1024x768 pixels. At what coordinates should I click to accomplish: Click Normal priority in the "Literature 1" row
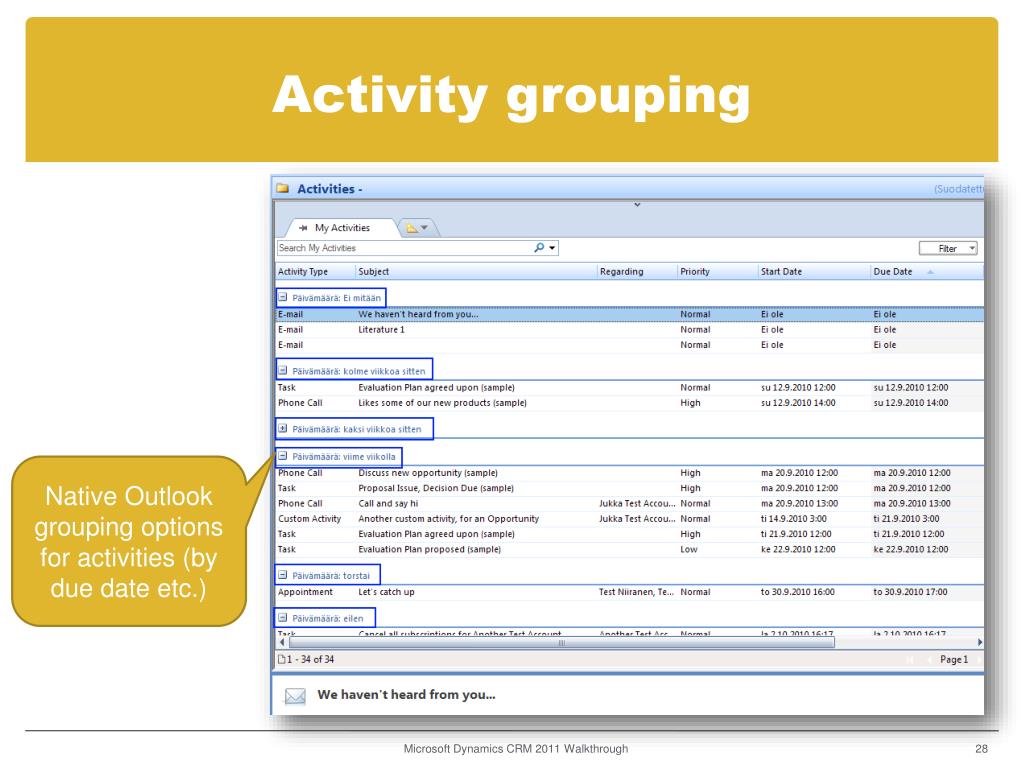point(695,330)
